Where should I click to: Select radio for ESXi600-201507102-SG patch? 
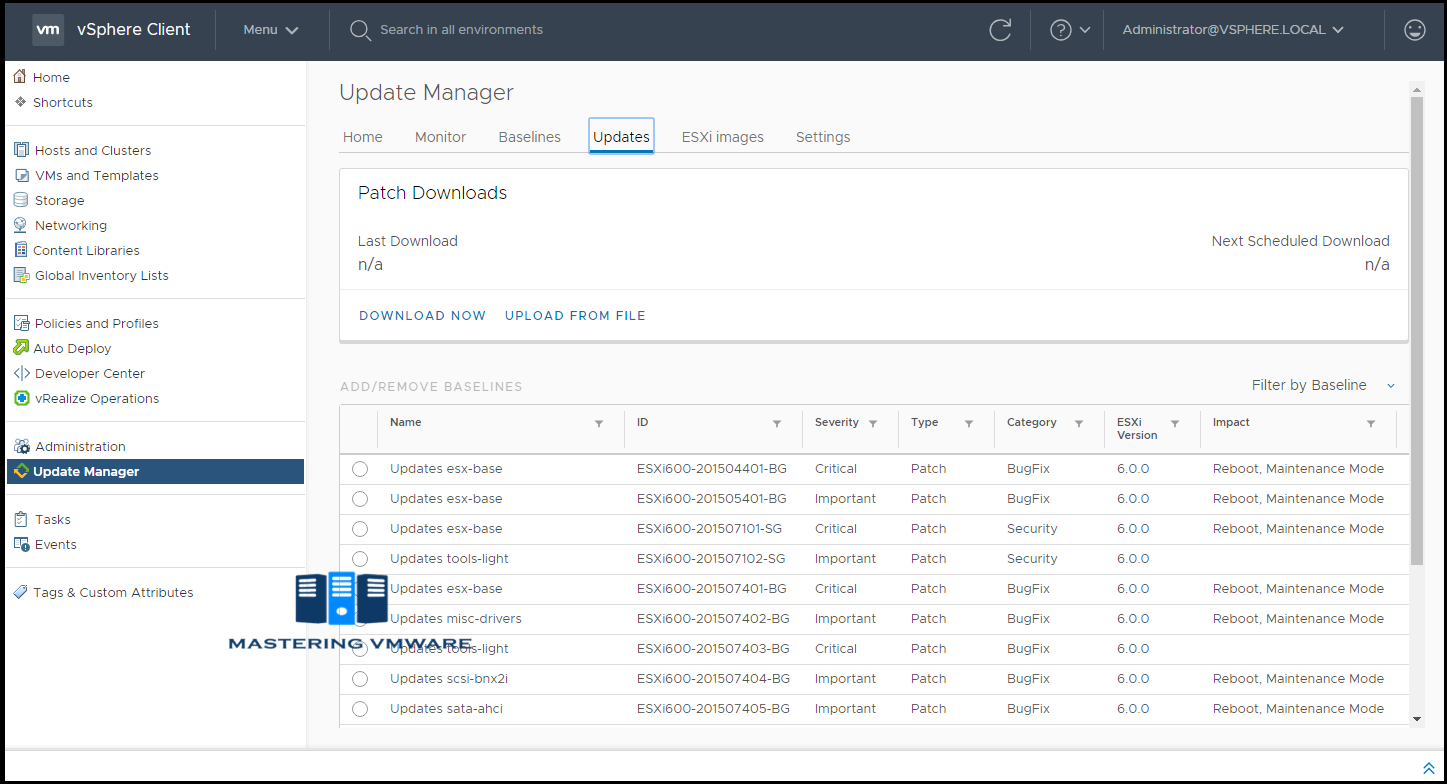point(360,559)
